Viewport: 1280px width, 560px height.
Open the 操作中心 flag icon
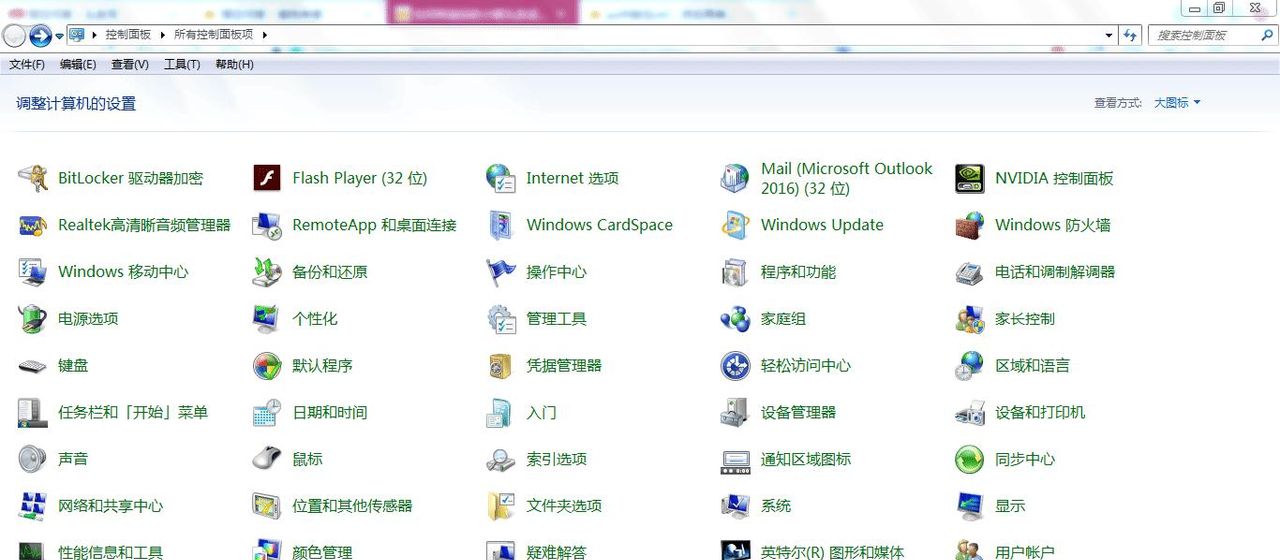pyautogui.click(x=501, y=272)
